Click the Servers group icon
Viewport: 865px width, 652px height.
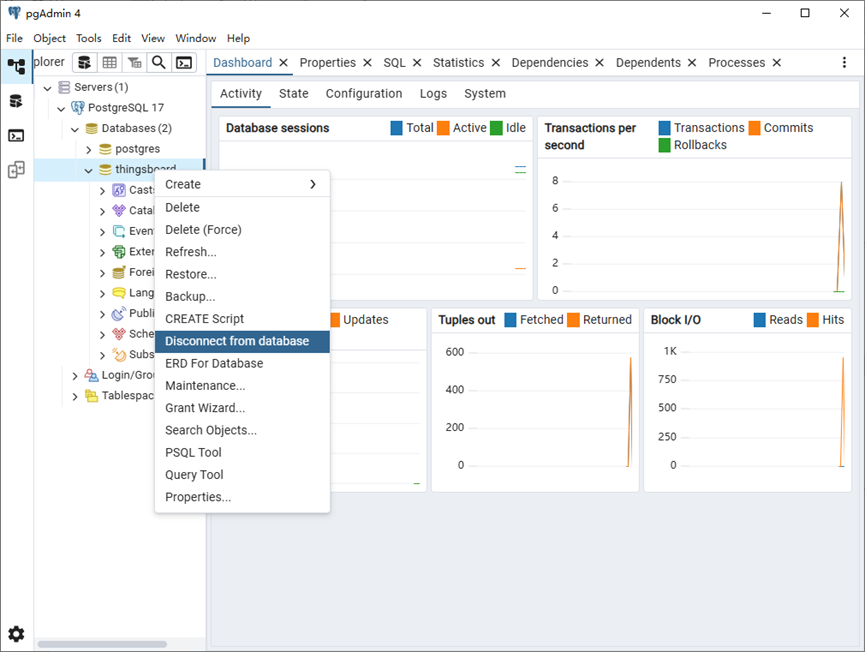click(x=64, y=87)
